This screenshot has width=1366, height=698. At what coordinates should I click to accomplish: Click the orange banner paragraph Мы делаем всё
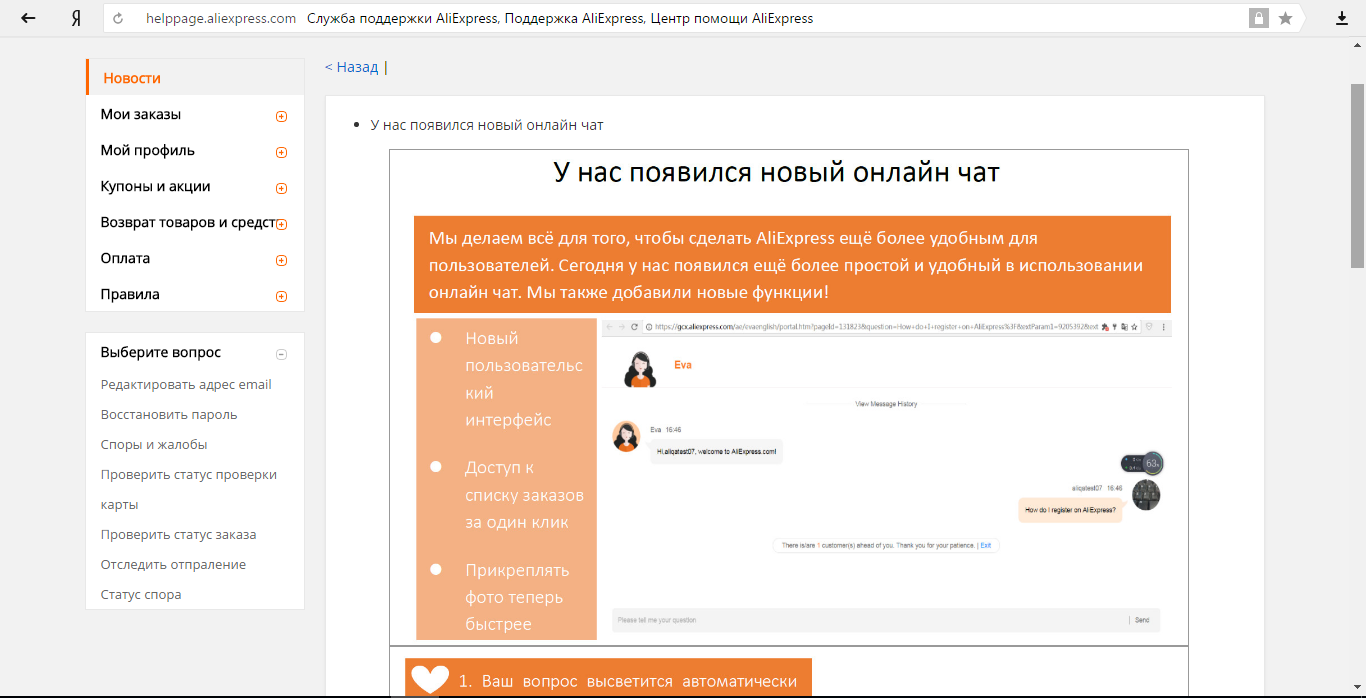tap(792, 265)
